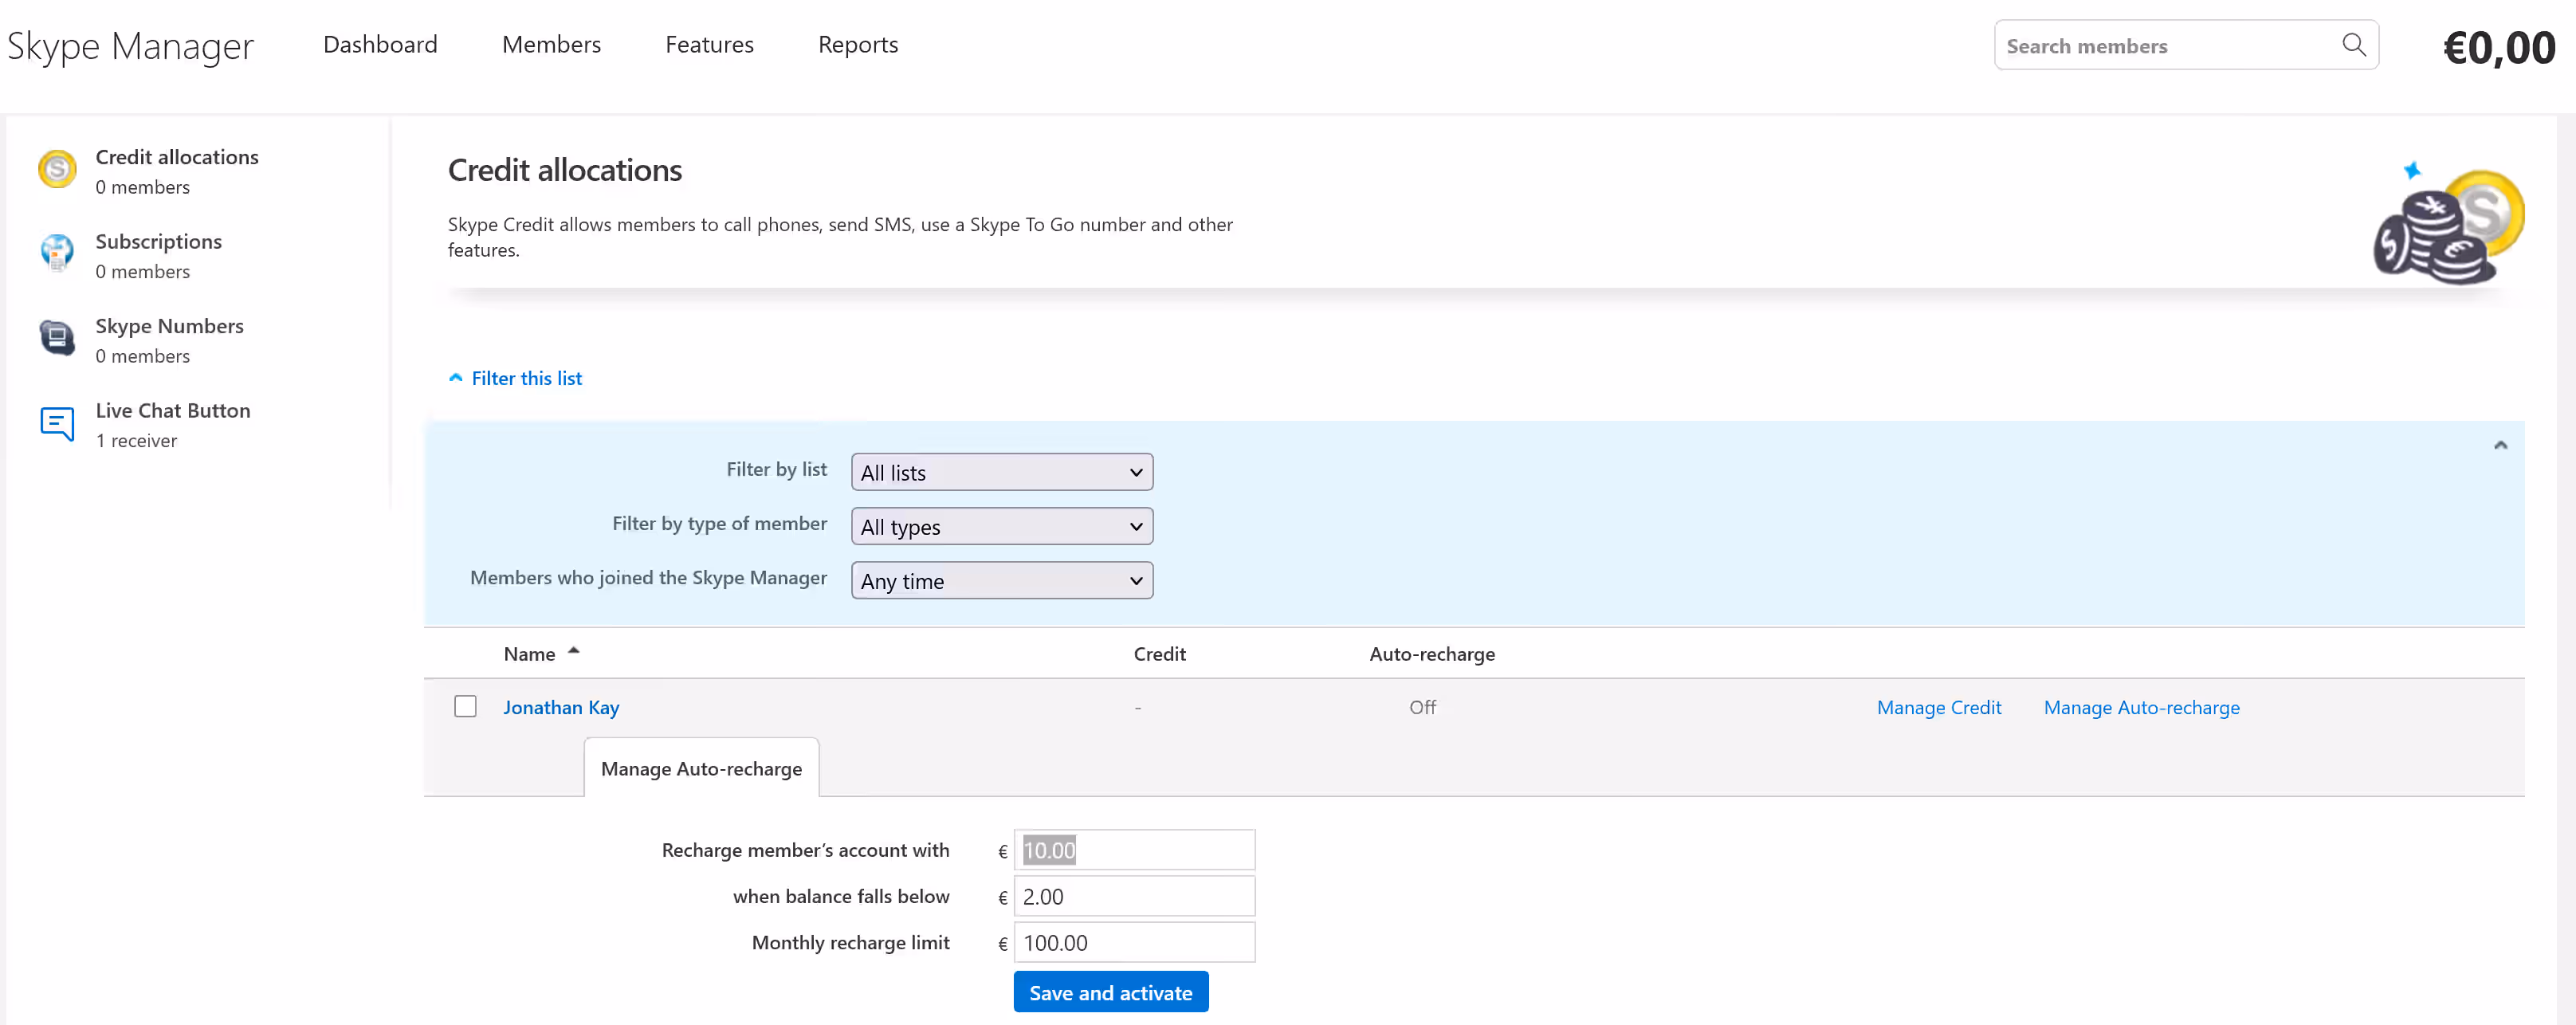Click the Subscriptions globe icon

[57, 253]
